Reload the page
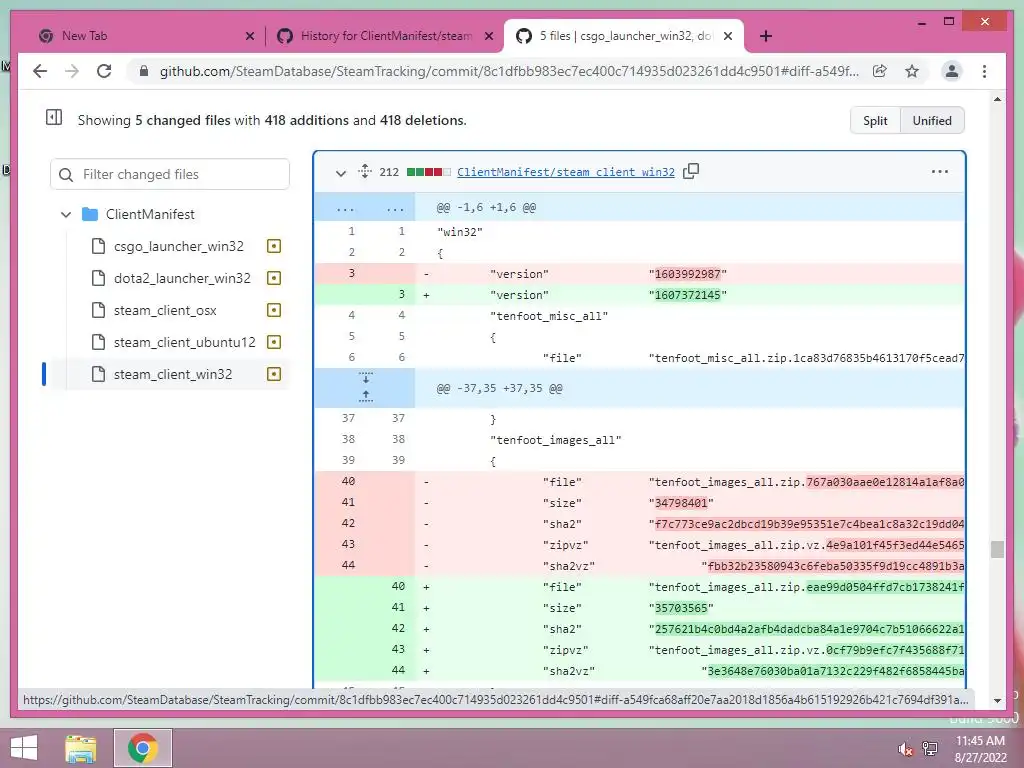The width and height of the screenshot is (1024, 768). (x=104, y=71)
